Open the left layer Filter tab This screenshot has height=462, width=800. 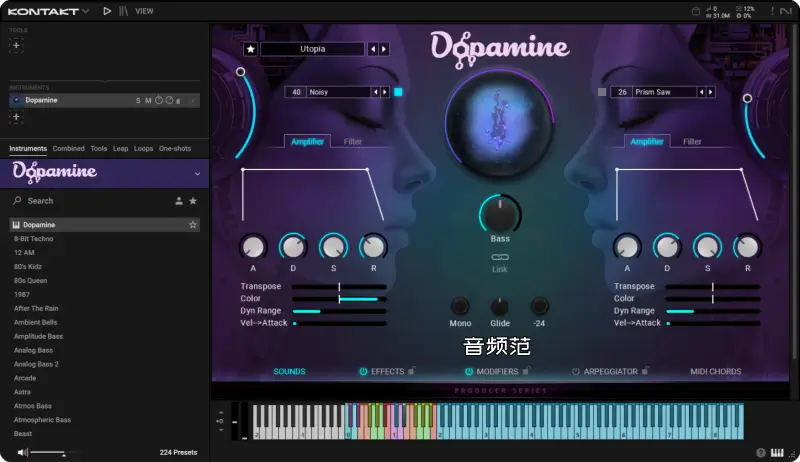[x=353, y=142]
